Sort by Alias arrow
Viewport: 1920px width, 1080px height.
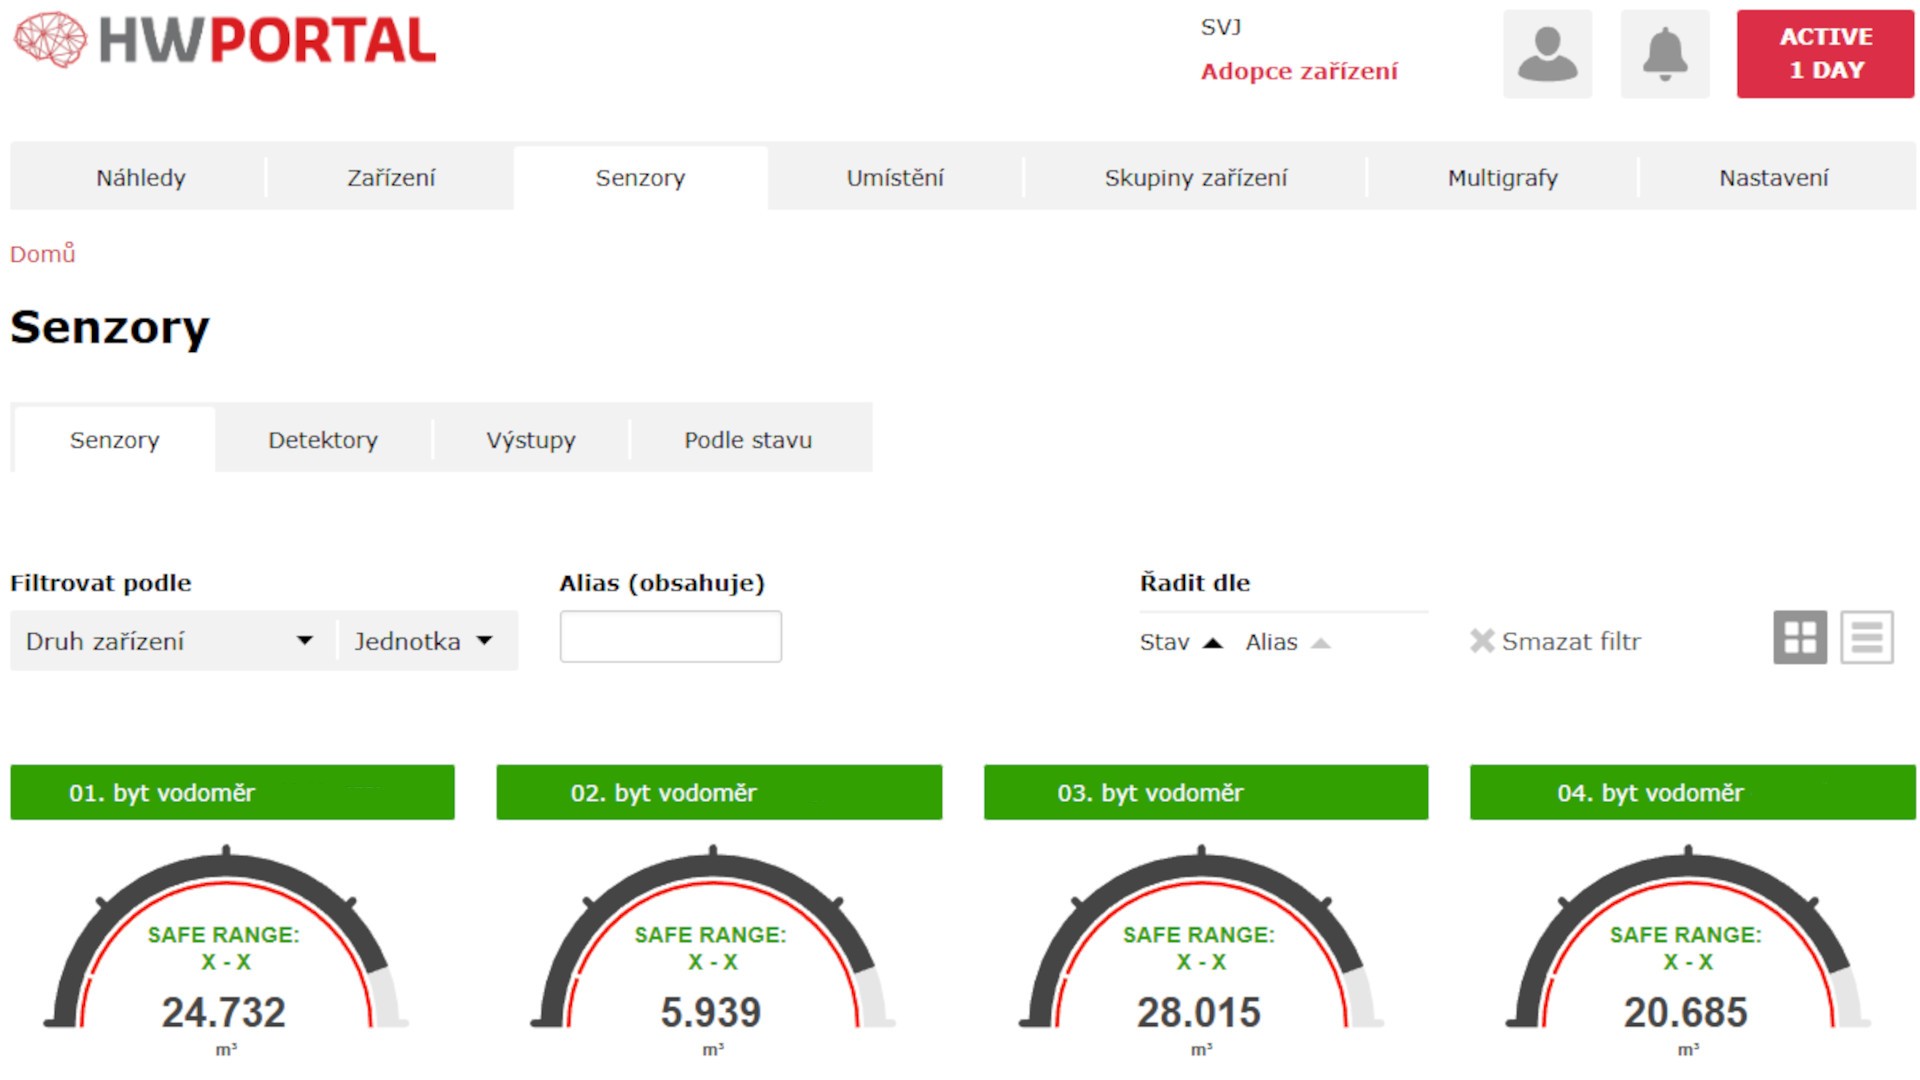click(1320, 643)
